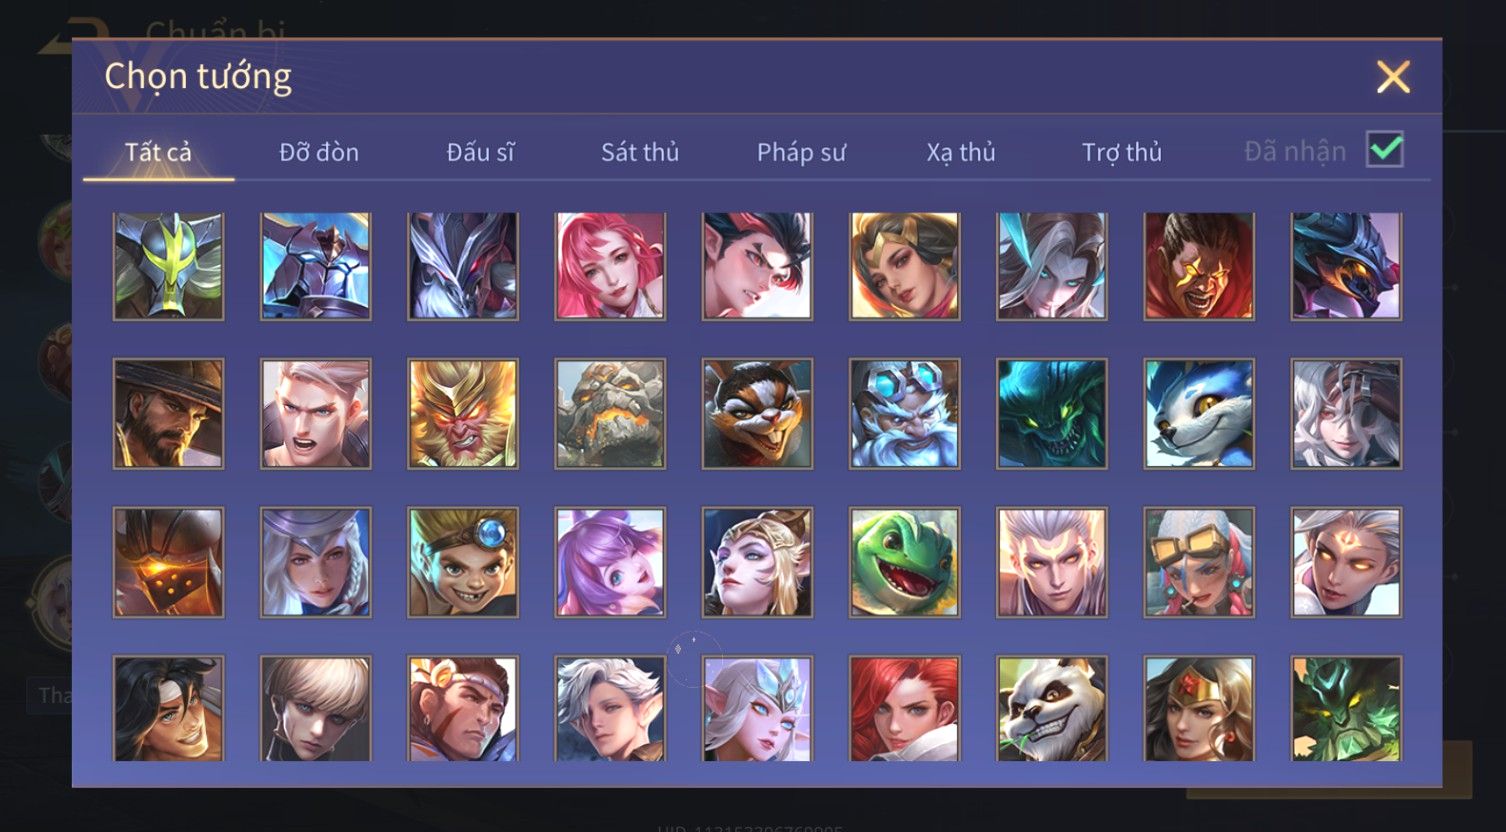Screen dimensions: 1506x832
Task: Switch to the Đỡ đòn tab
Action: (x=319, y=152)
